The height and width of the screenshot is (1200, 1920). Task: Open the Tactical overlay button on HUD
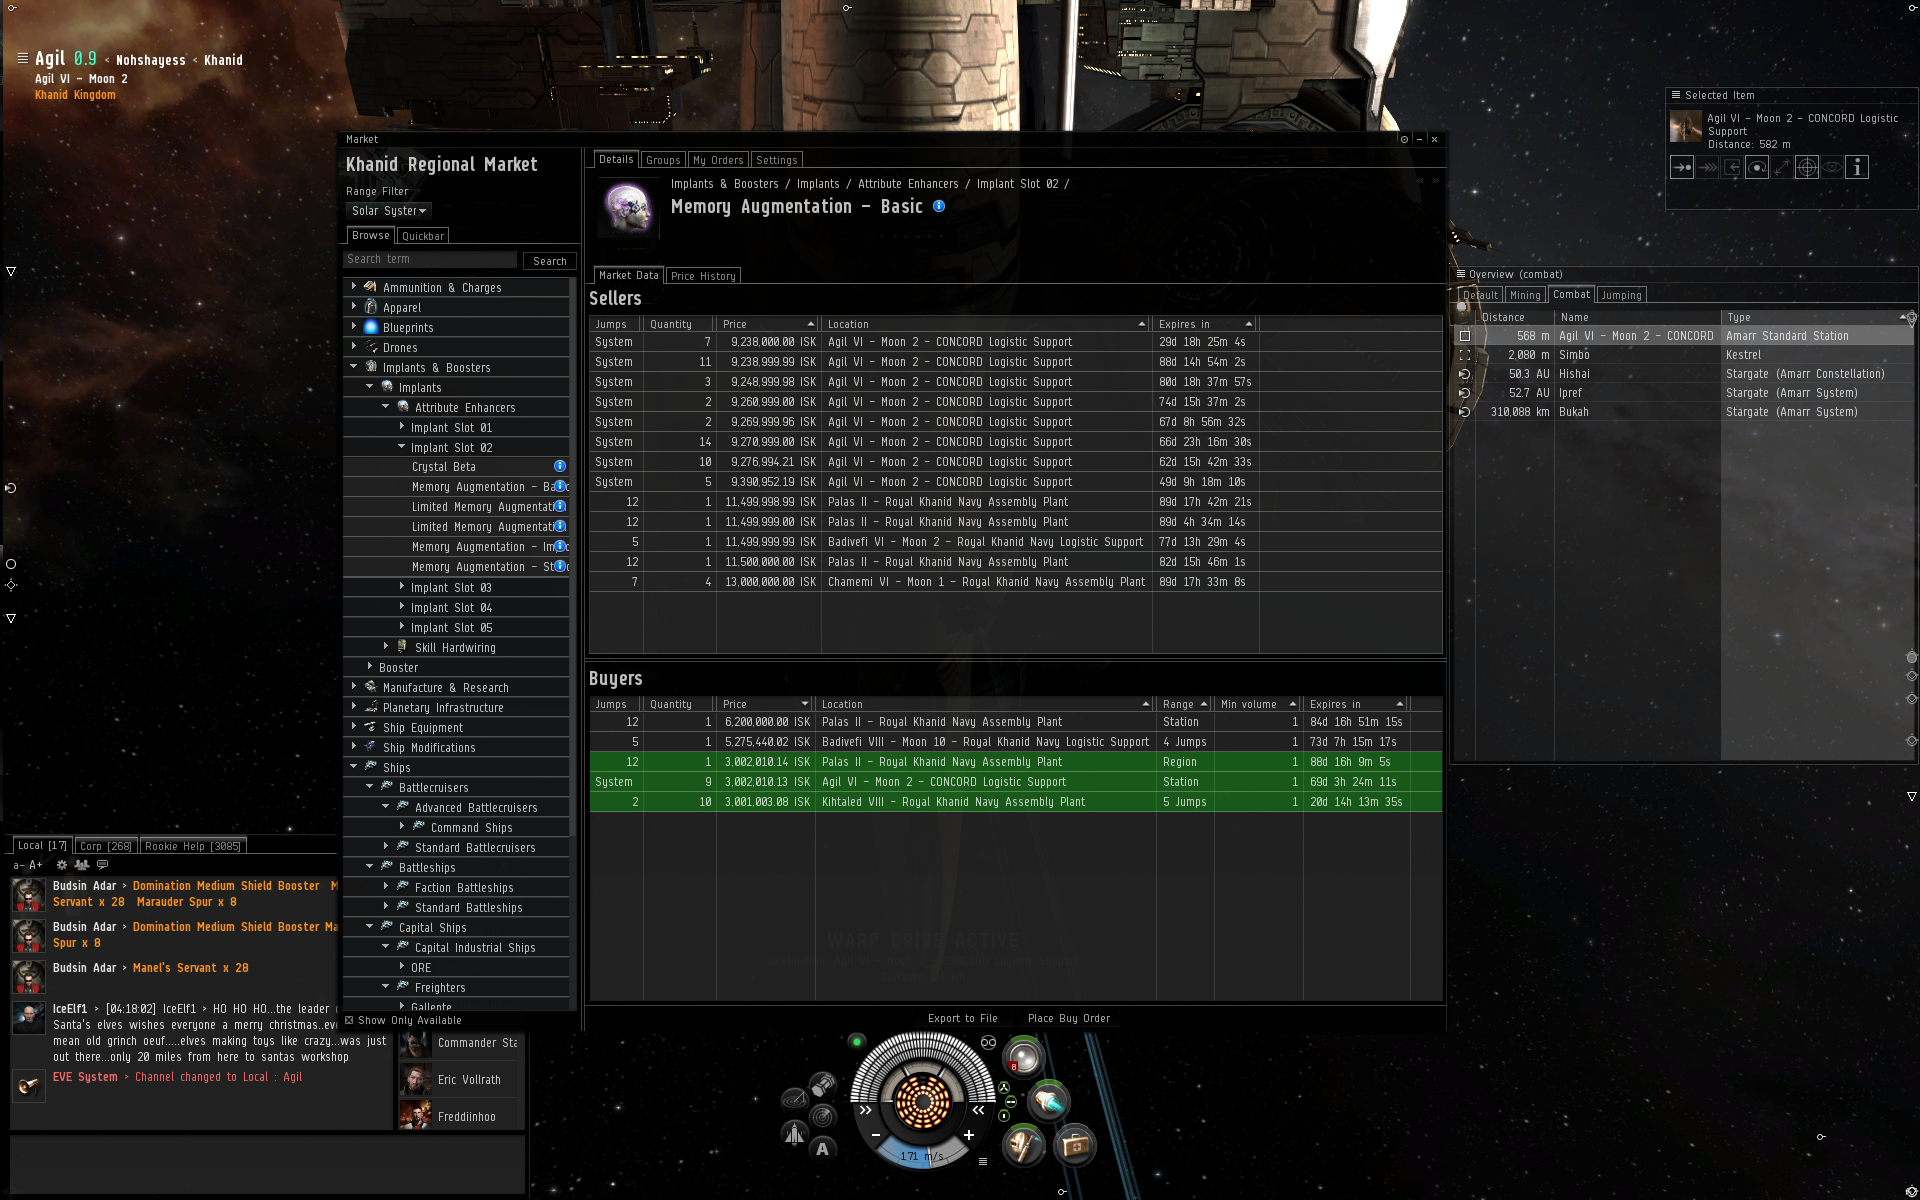click(x=794, y=1100)
